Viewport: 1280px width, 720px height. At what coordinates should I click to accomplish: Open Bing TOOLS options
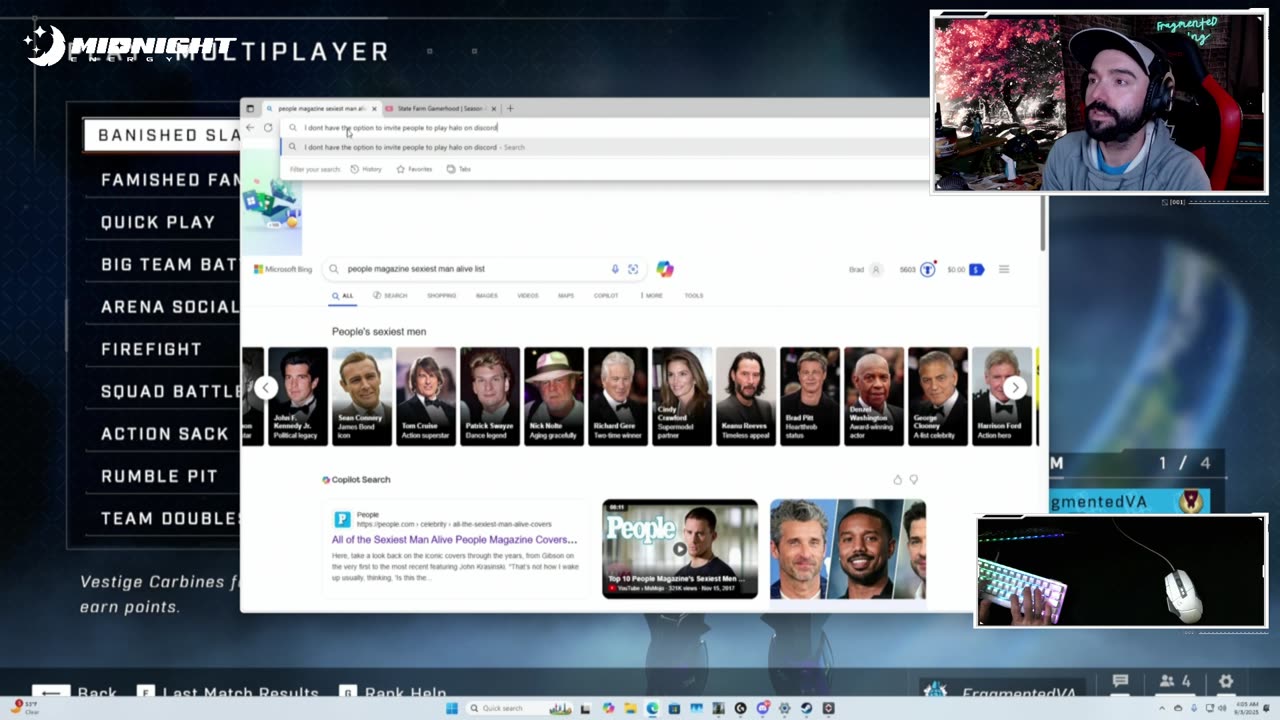(x=694, y=296)
